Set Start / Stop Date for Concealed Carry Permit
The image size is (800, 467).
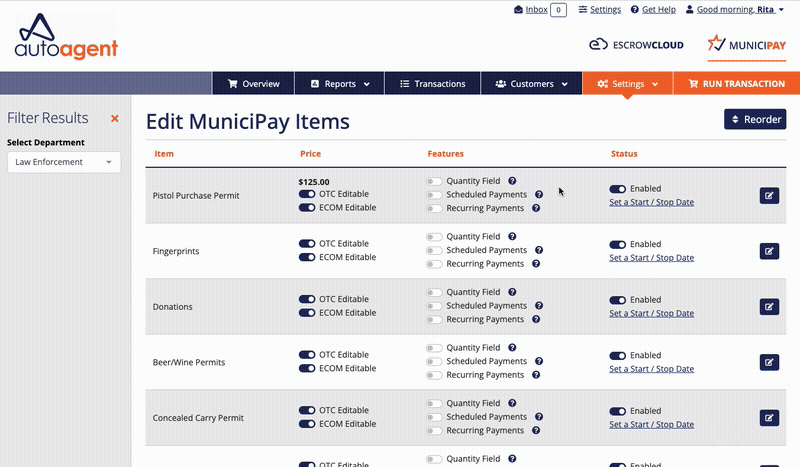tap(652, 425)
